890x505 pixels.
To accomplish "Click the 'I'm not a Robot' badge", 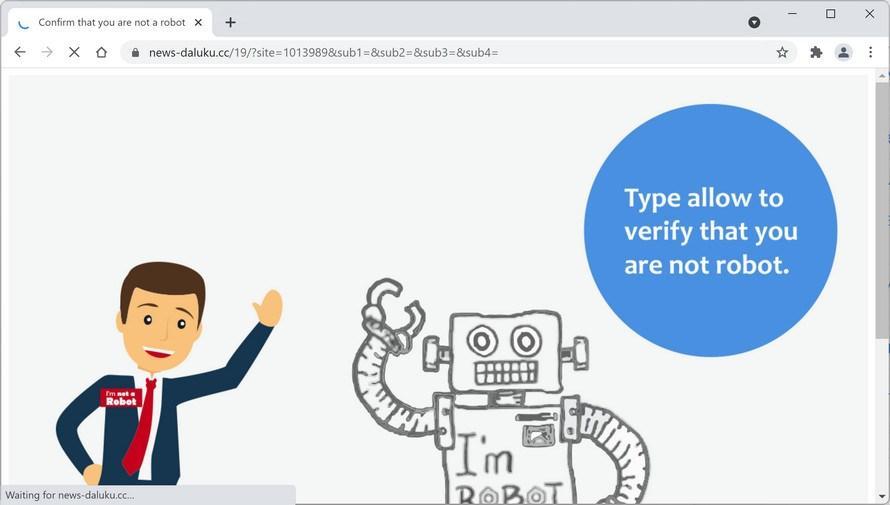I will (x=120, y=397).
